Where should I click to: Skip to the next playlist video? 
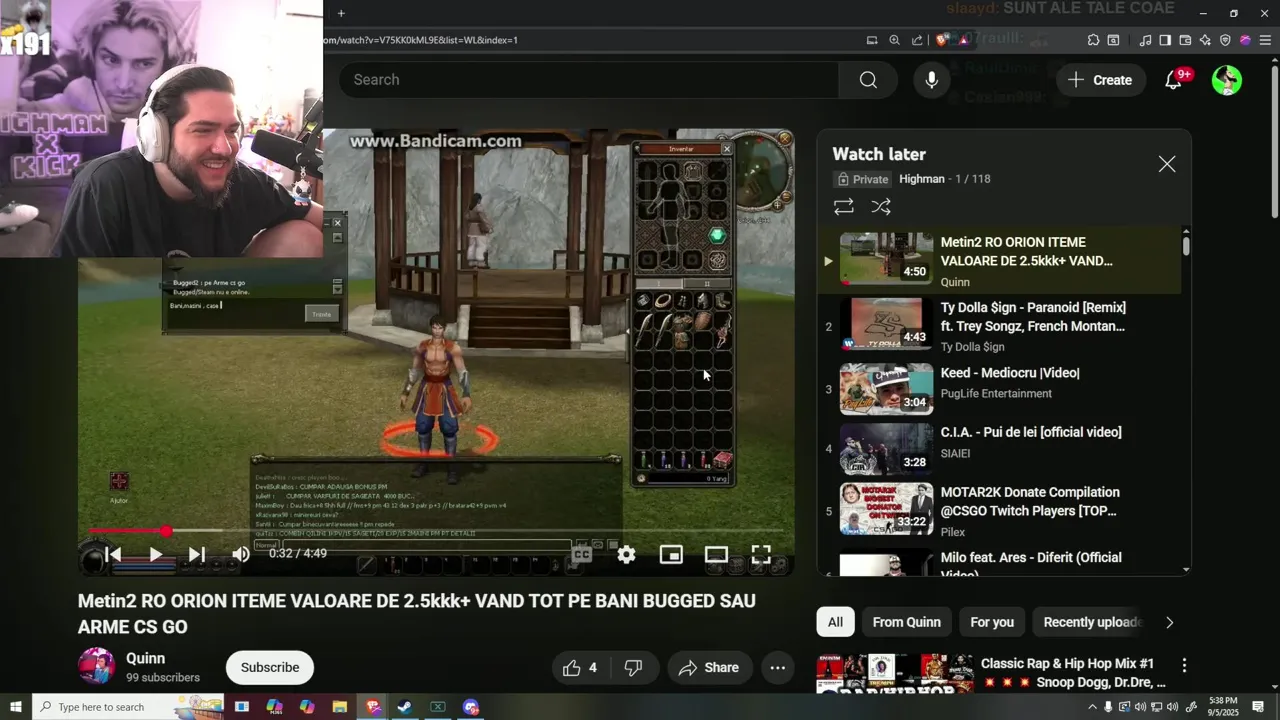(x=197, y=554)
